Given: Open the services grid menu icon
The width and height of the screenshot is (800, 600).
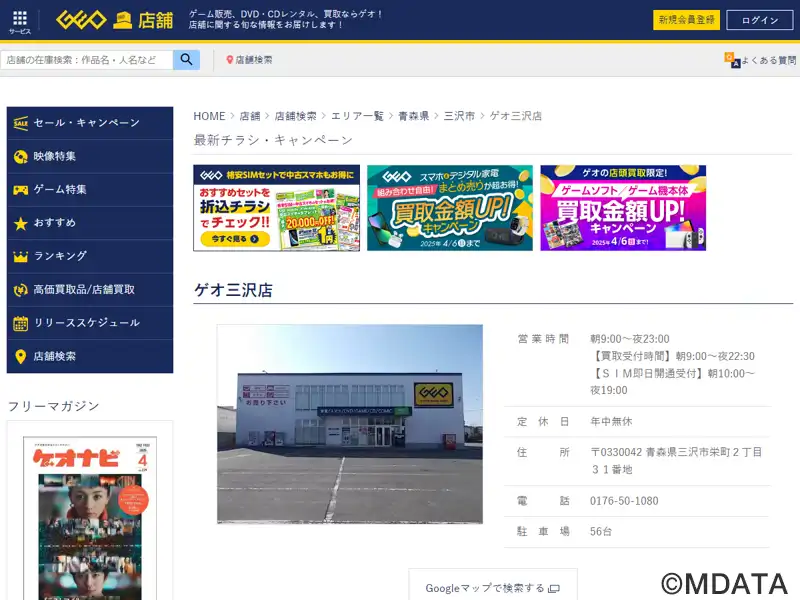Looking at the screenshot, I should (20, 19).
